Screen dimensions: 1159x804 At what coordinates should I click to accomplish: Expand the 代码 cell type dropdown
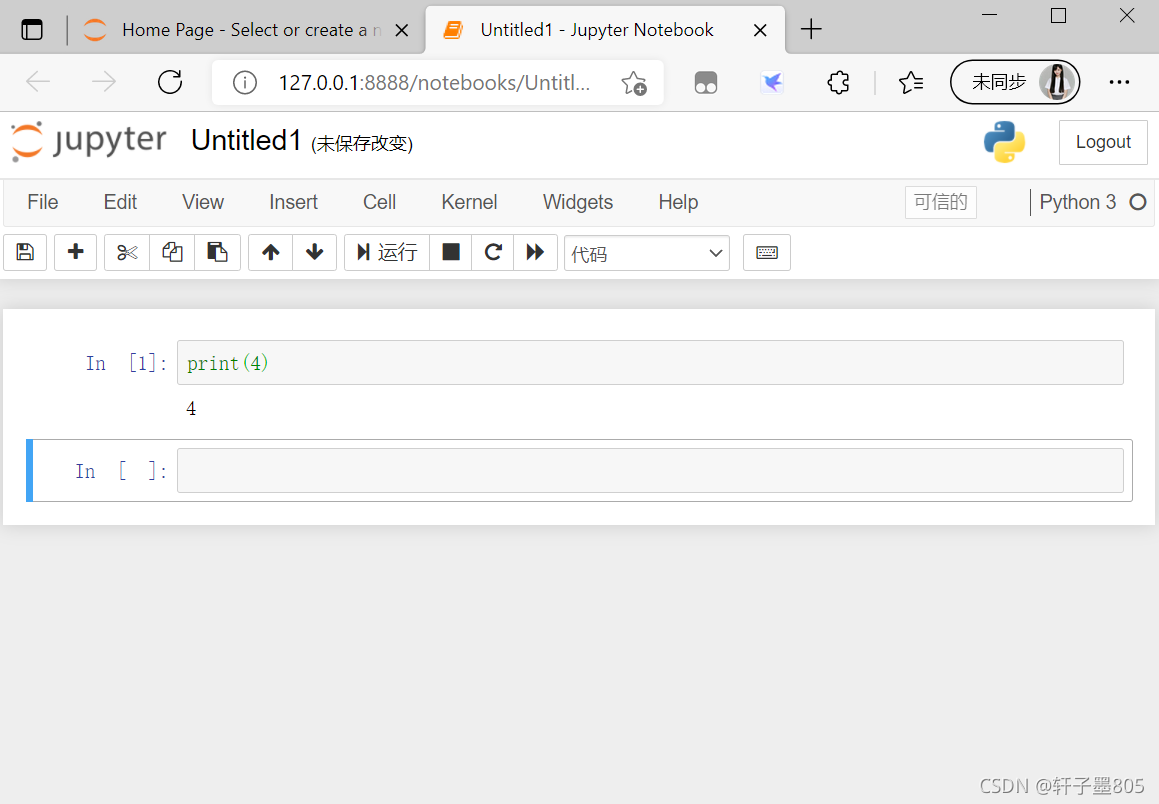pyautogui.click(x=646, y=254)
